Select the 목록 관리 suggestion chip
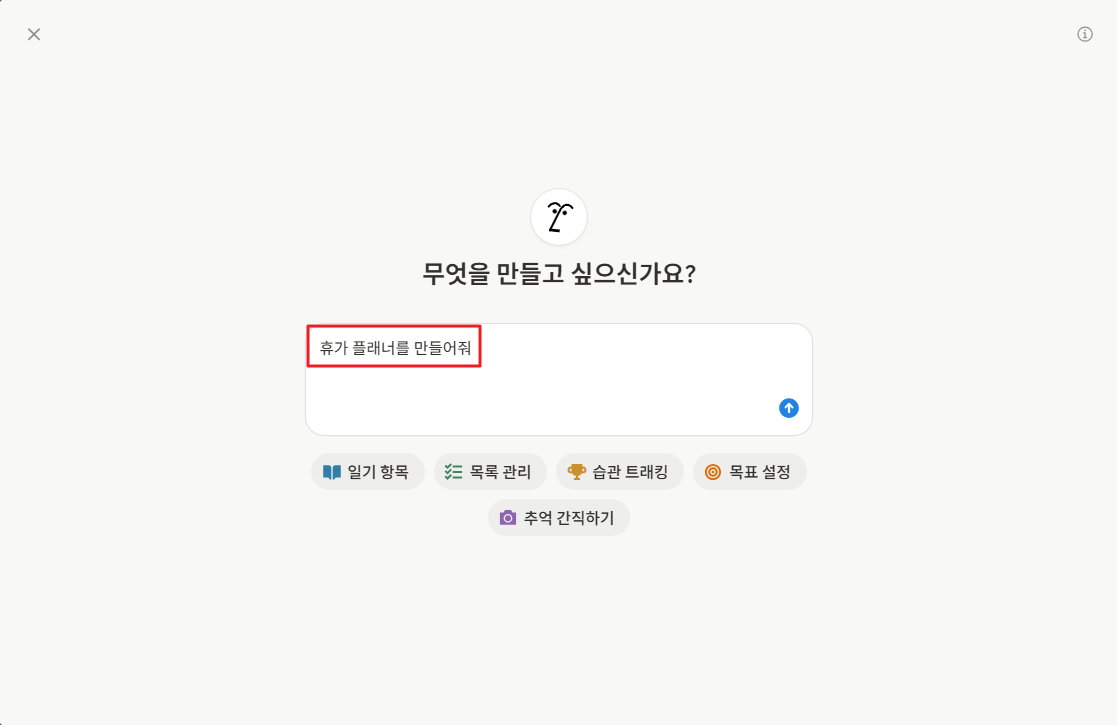This screenshot has width=1117, height=725. [490, 471]
